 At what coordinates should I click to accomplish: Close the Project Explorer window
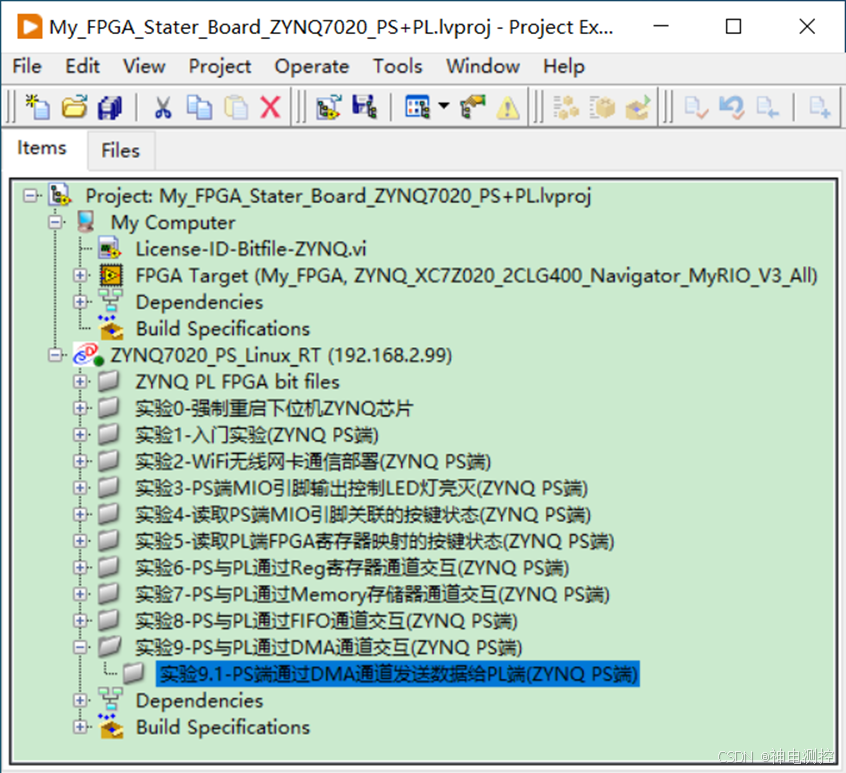pyautogui.click(x=807, y=26)
